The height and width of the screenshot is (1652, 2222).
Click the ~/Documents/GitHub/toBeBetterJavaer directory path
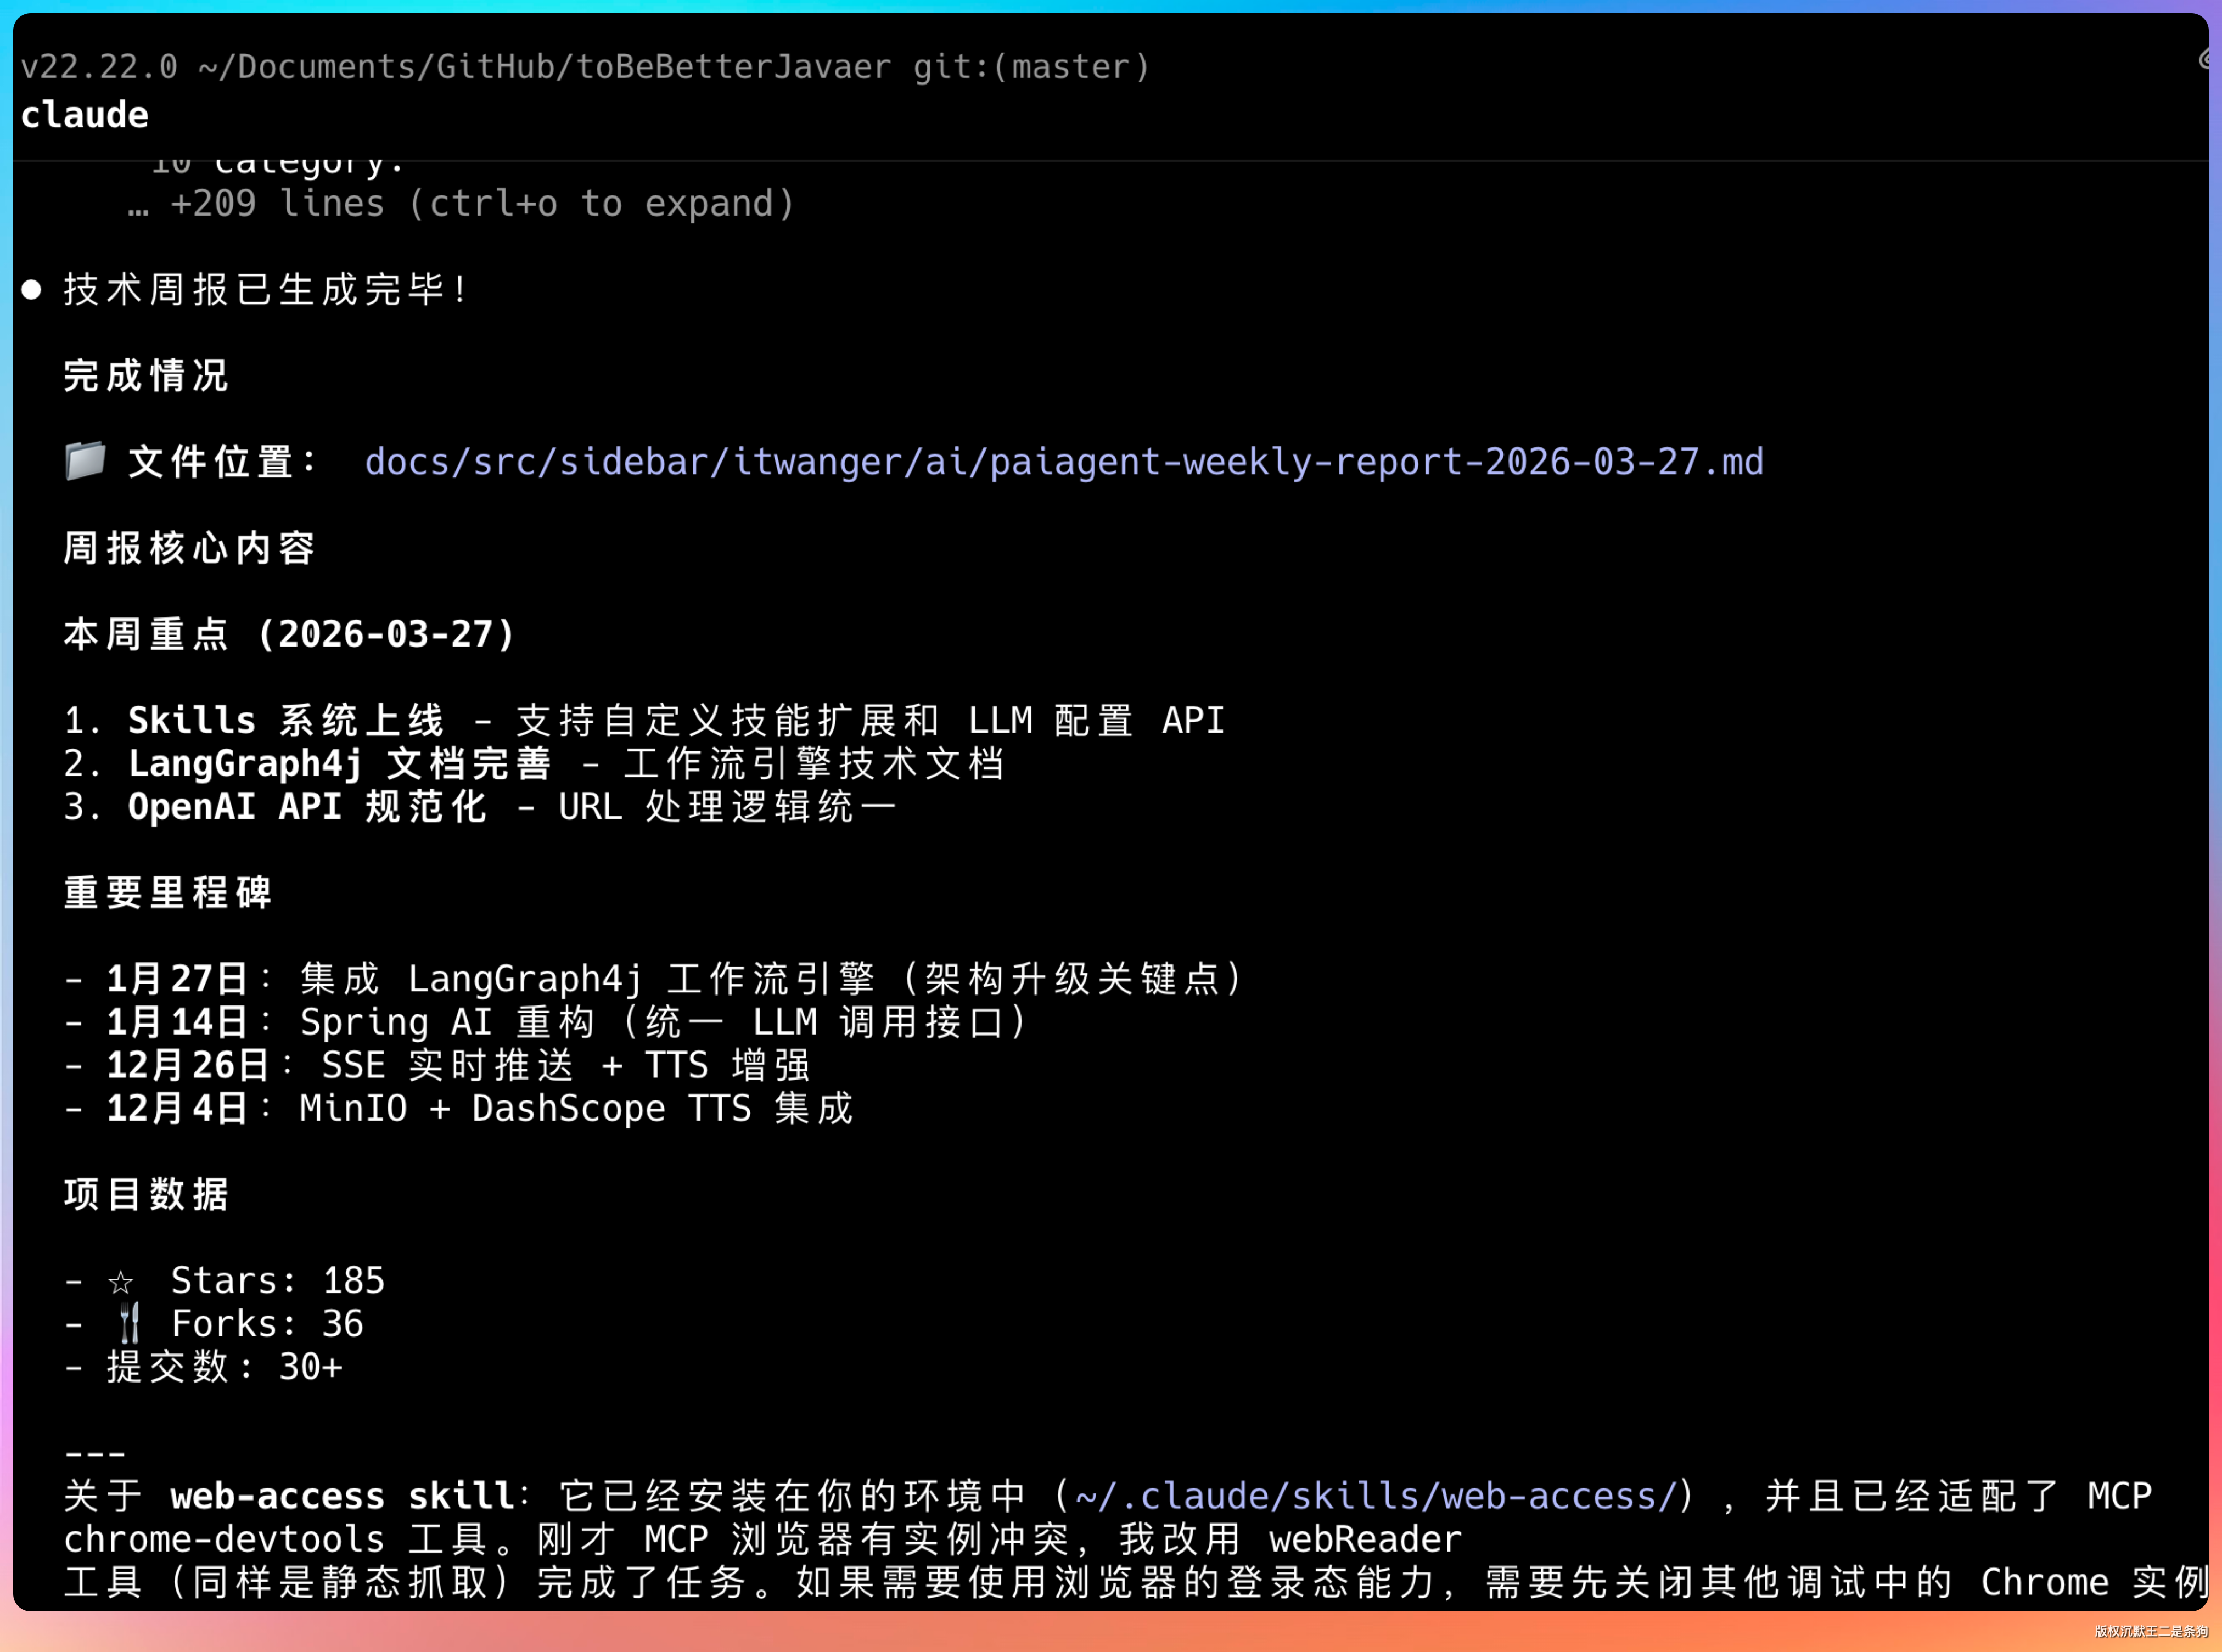pos(544,67)
